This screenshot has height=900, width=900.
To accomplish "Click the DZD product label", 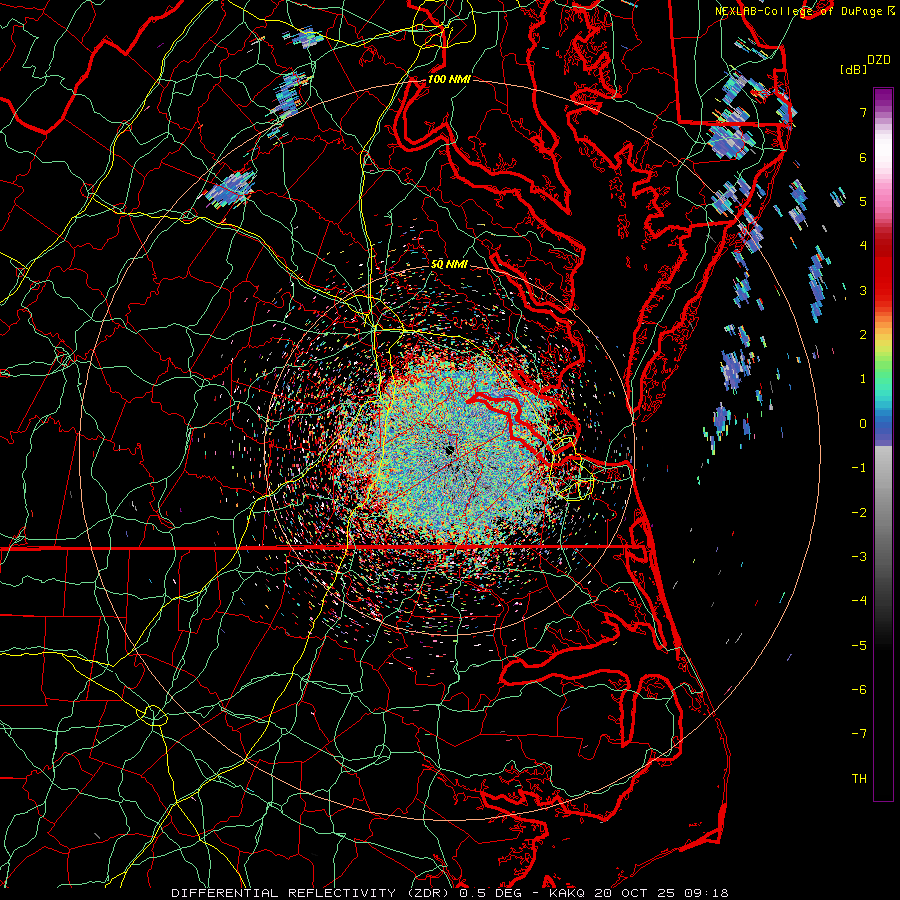I will (879, 60).
